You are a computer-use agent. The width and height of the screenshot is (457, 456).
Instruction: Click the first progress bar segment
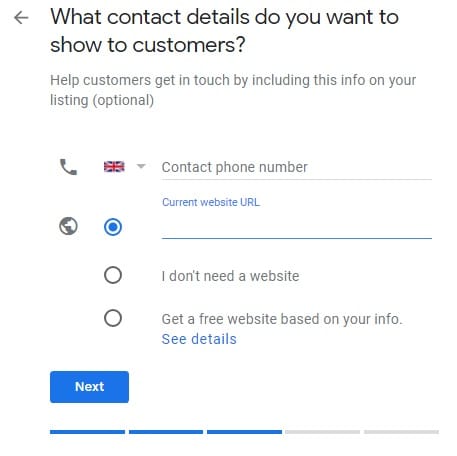point(87,432)
